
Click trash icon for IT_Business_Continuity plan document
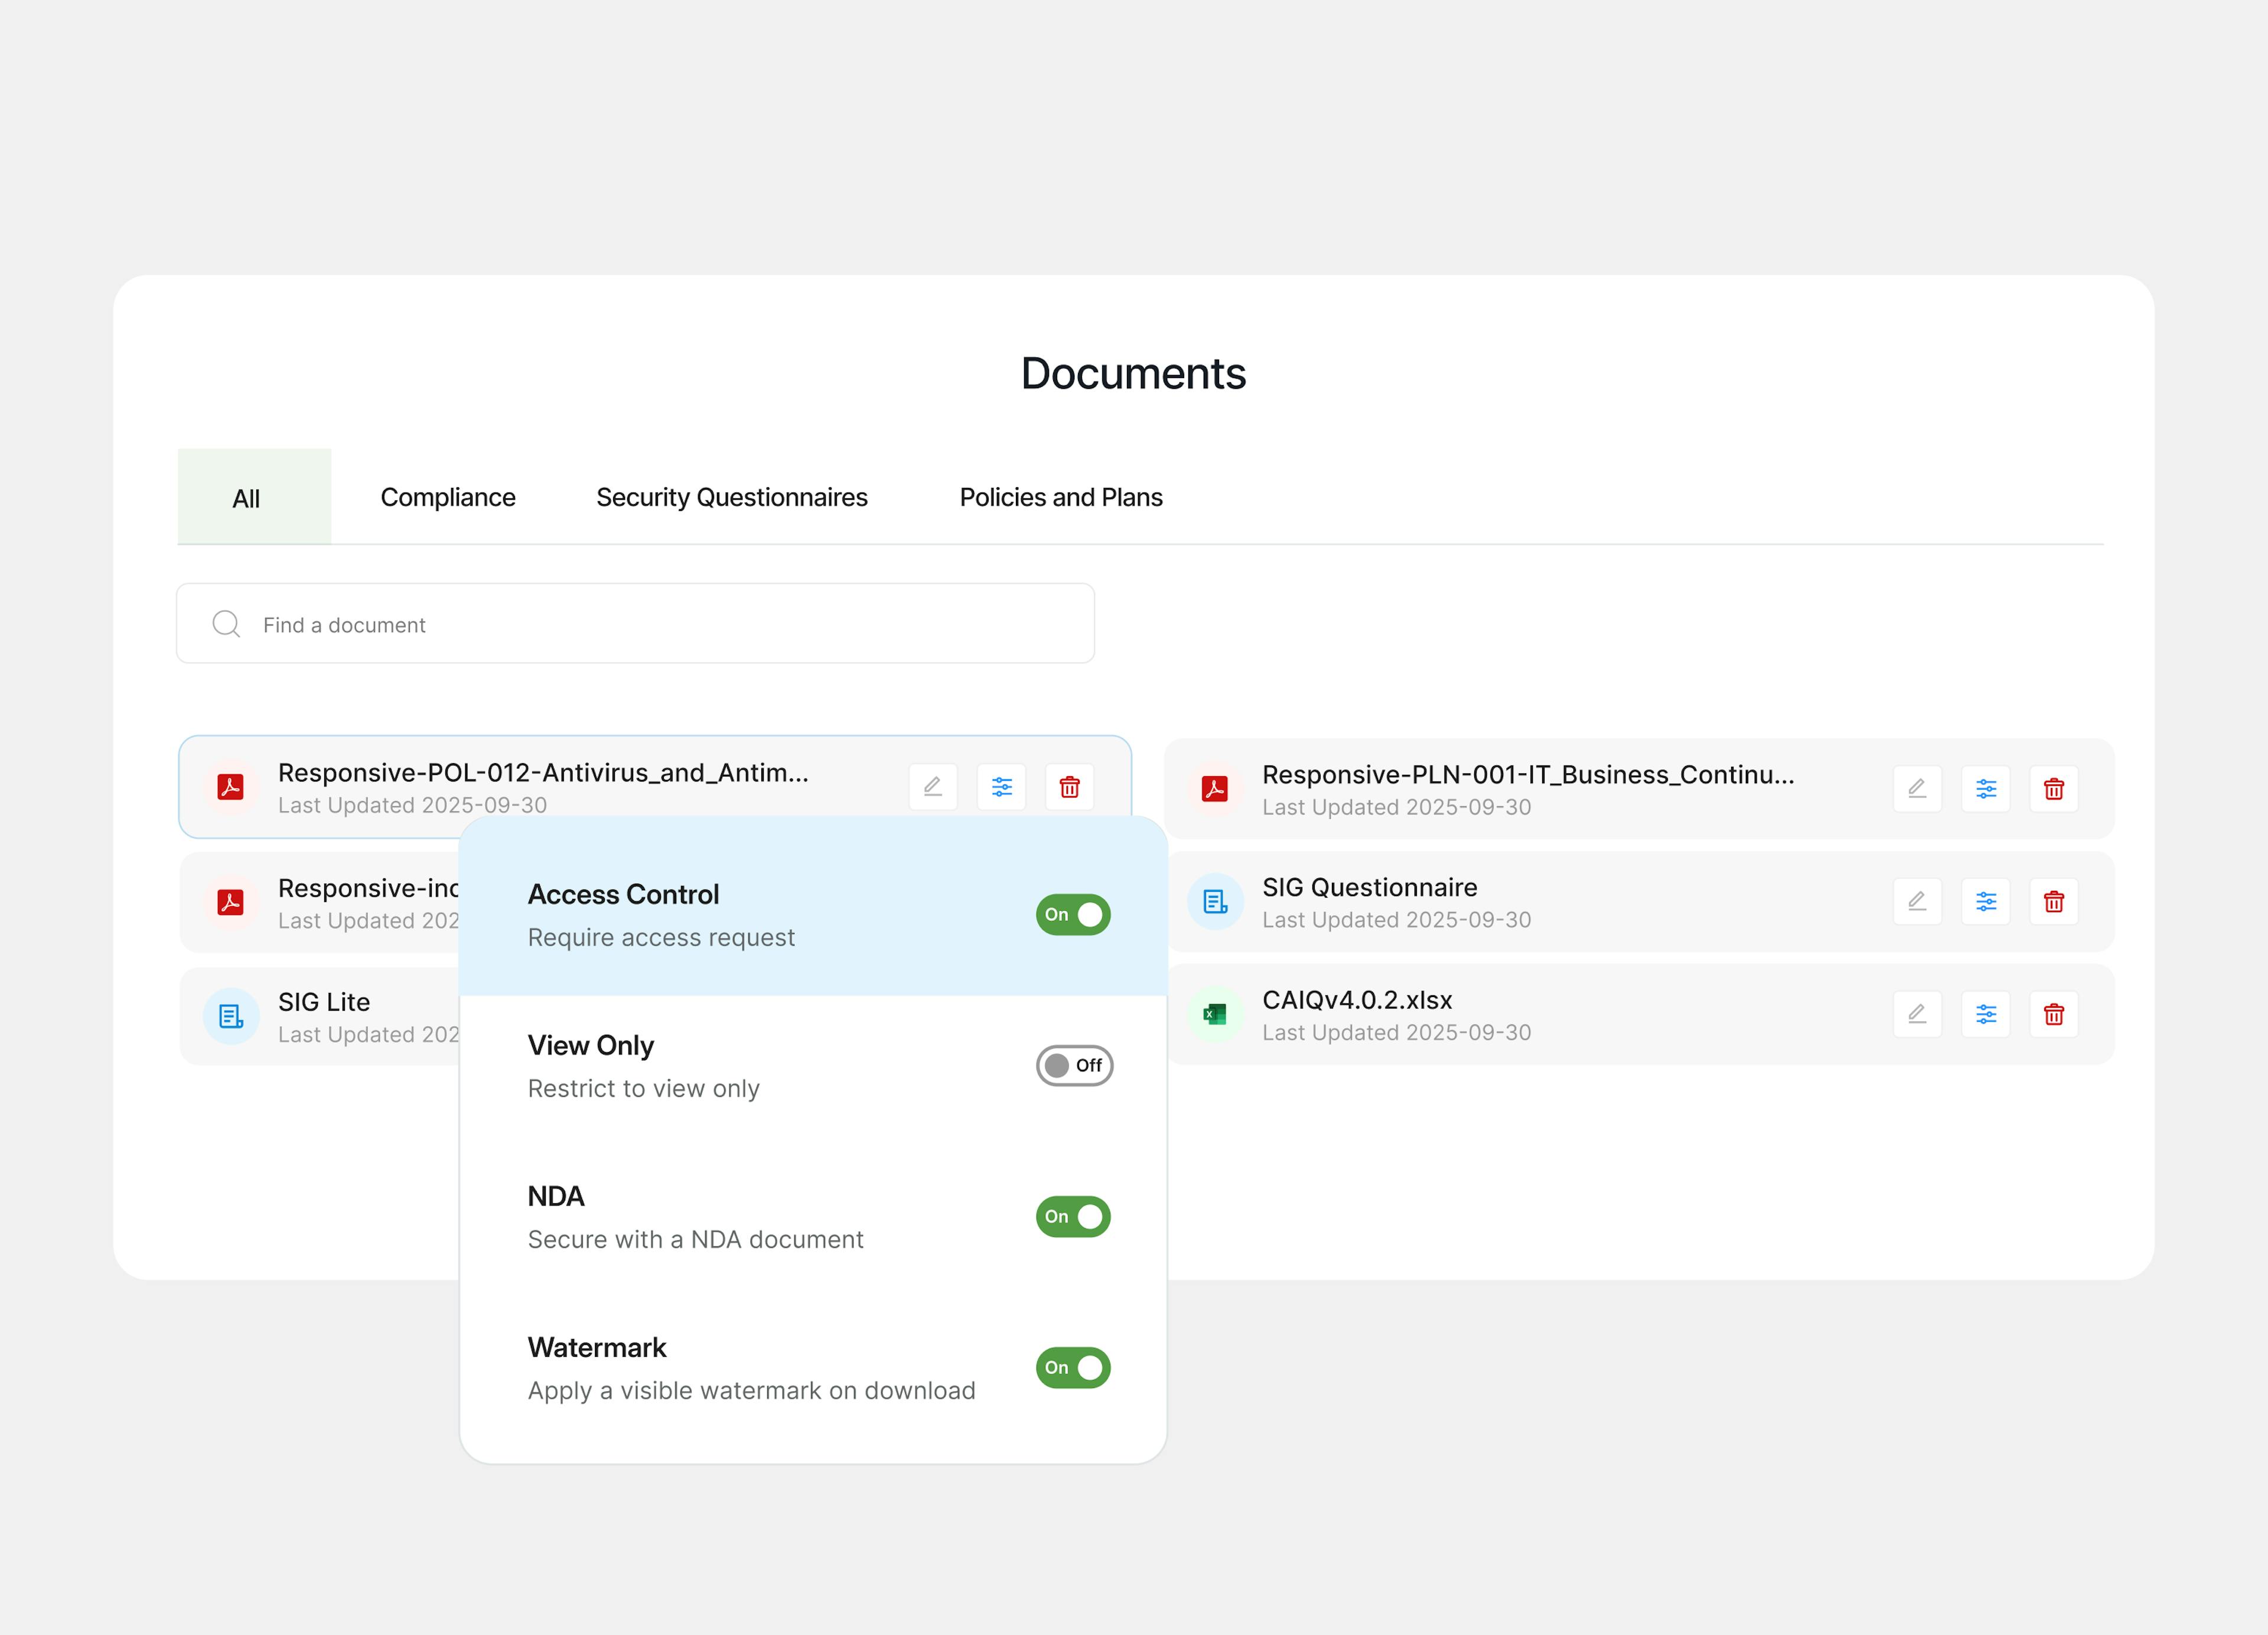click(x=2053, y=789)
